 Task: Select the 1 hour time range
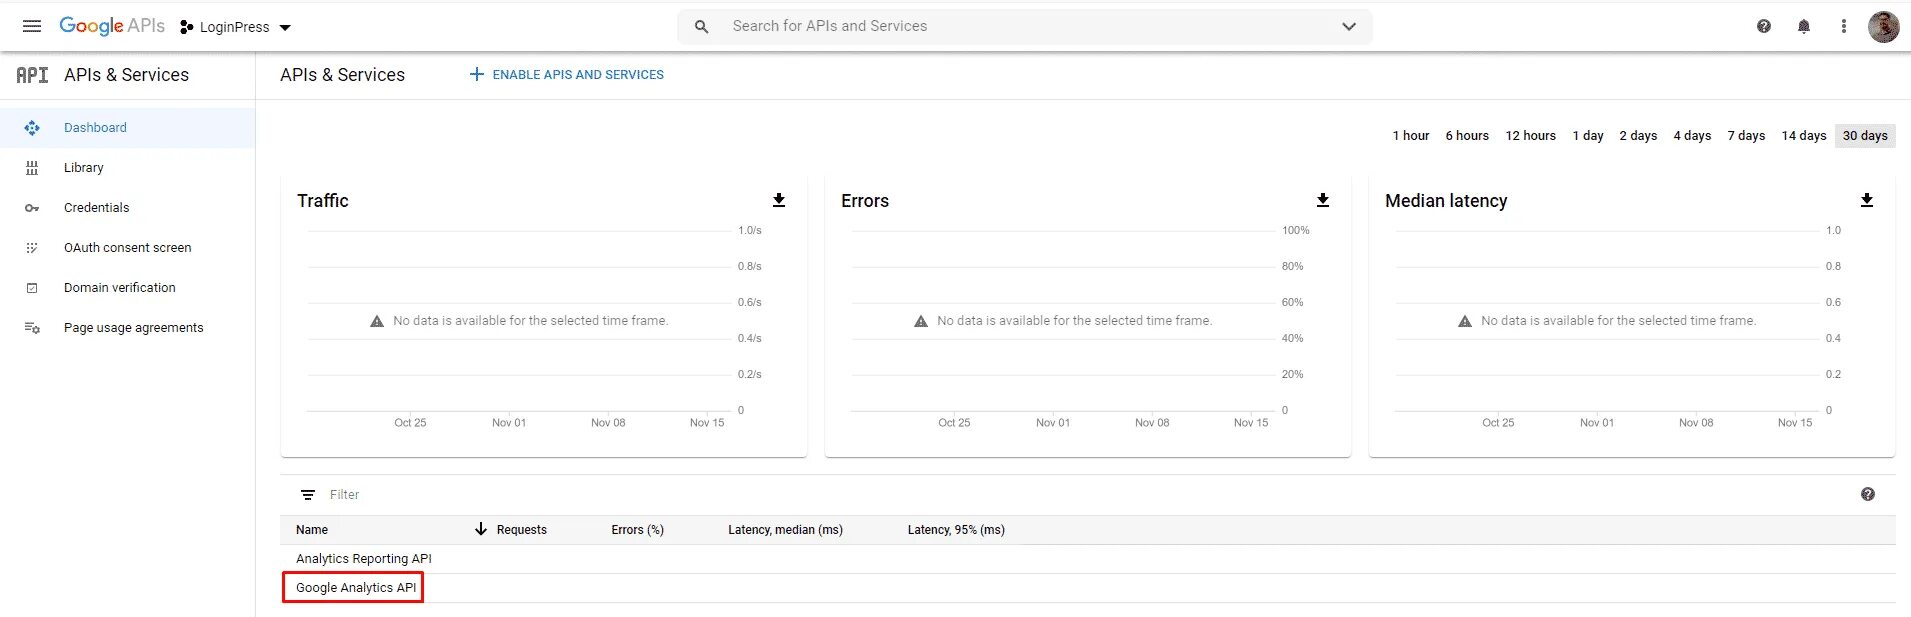1411,135
